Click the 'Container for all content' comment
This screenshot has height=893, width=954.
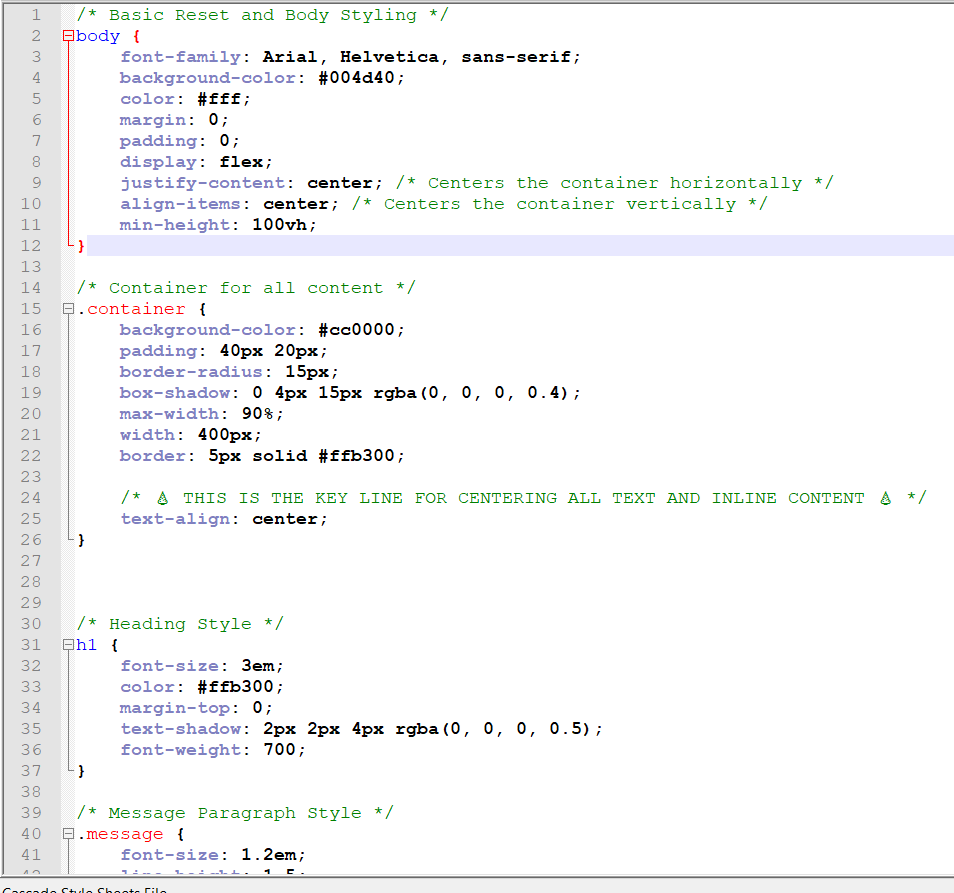[x=246, y=288]
